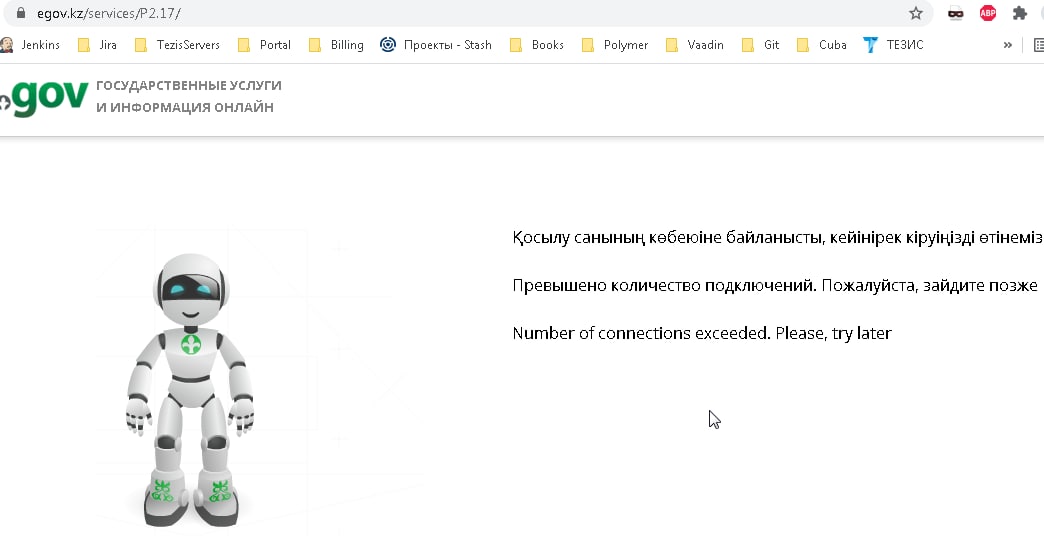Viewport: 1044px width, 536px height.
Task: Open the reading list icon
Action: 1039,45
